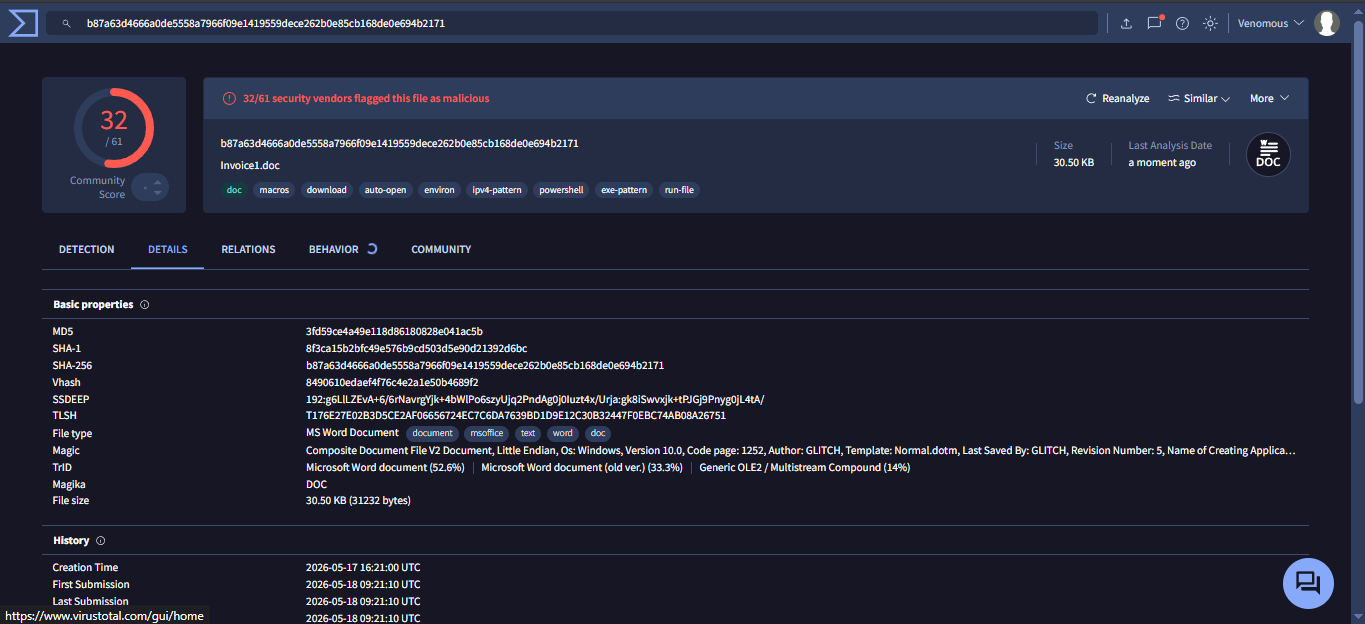The height and width of the screenshot is (624, 1365).
Task: Click the Magika value DOC
Action: click(x=316, y=484)
